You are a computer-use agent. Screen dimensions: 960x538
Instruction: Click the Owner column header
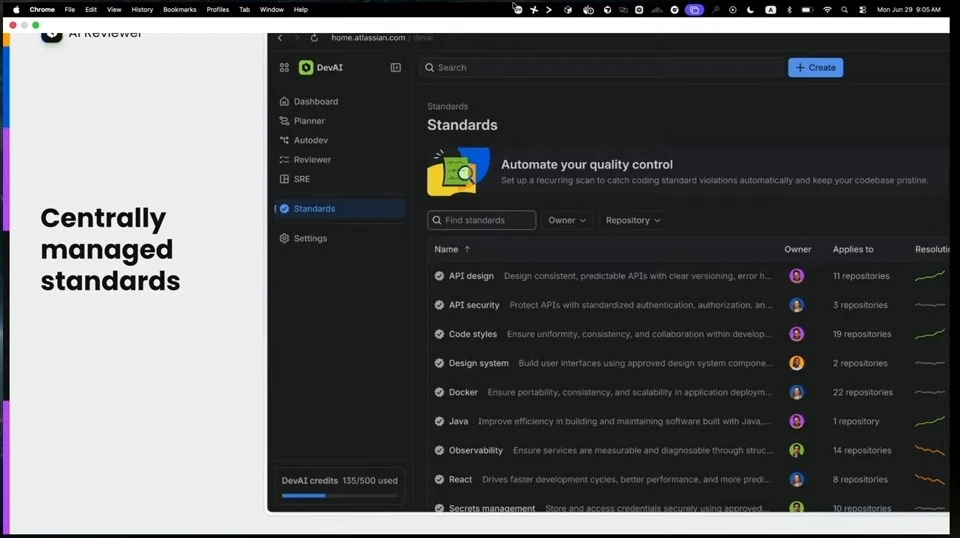[797, 249]
